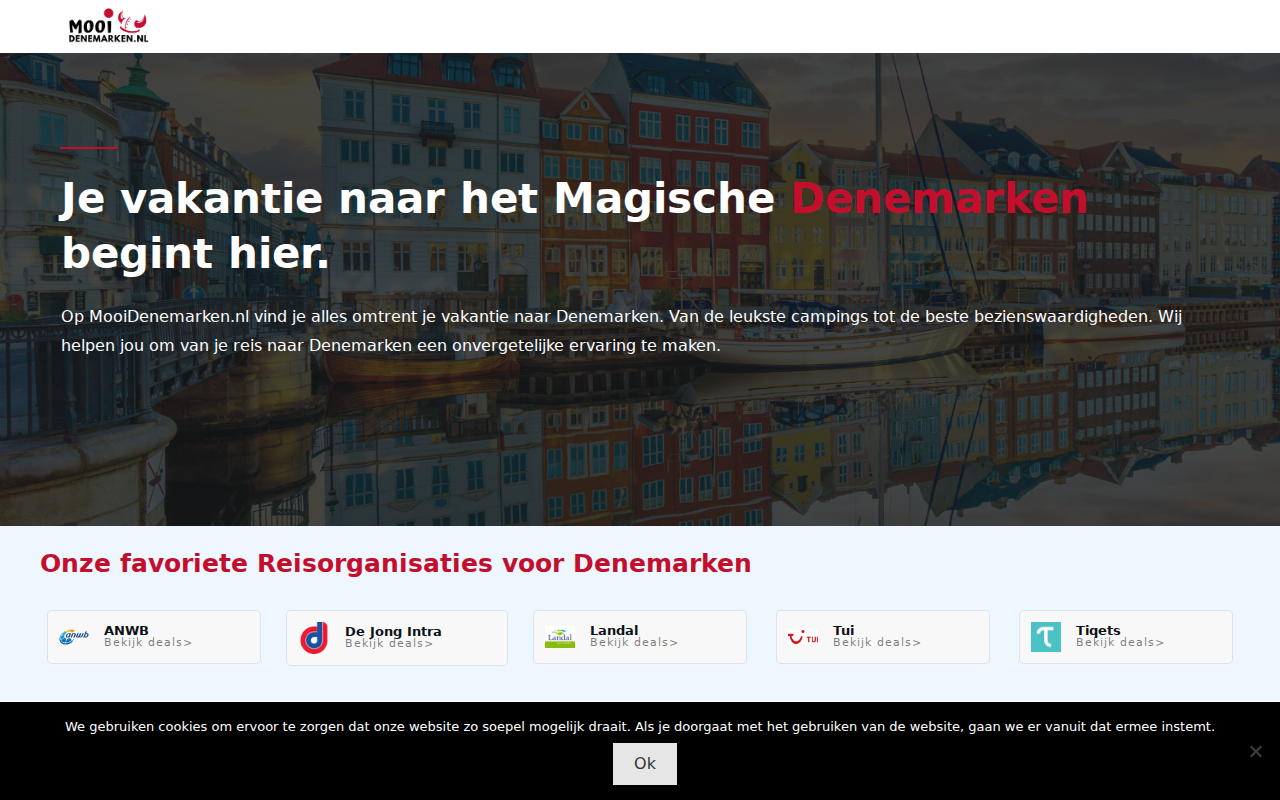
Task: Click the ANWB logo icon
Action: (x=74, y=637)
